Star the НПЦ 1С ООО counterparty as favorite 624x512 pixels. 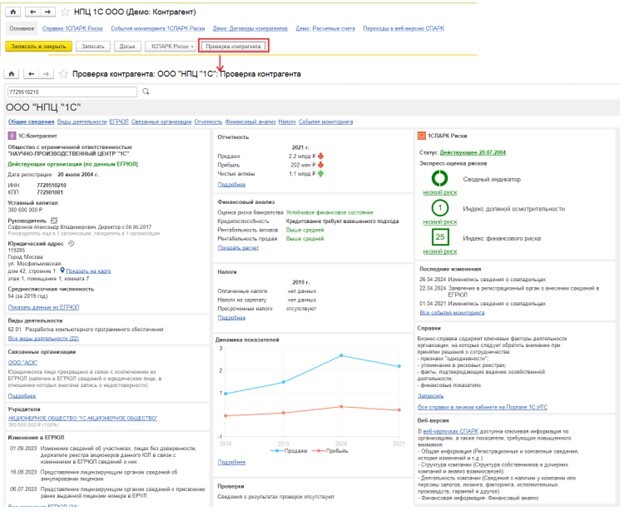pos(64,12)
